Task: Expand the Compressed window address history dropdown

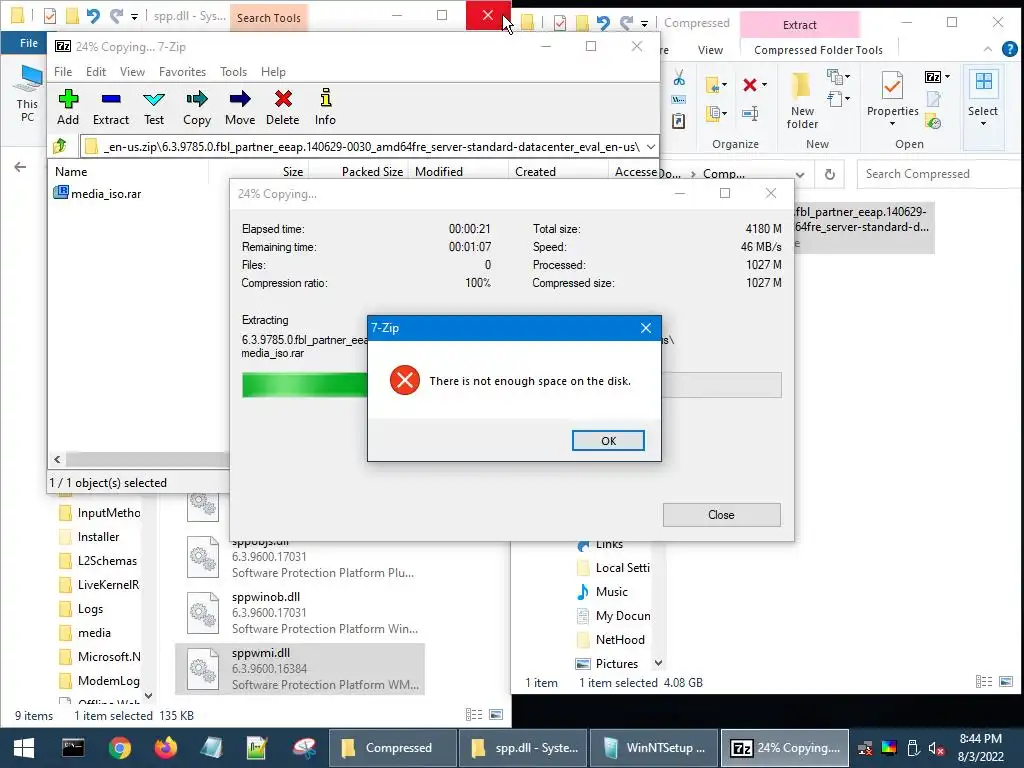Action: tap(800, 174)
